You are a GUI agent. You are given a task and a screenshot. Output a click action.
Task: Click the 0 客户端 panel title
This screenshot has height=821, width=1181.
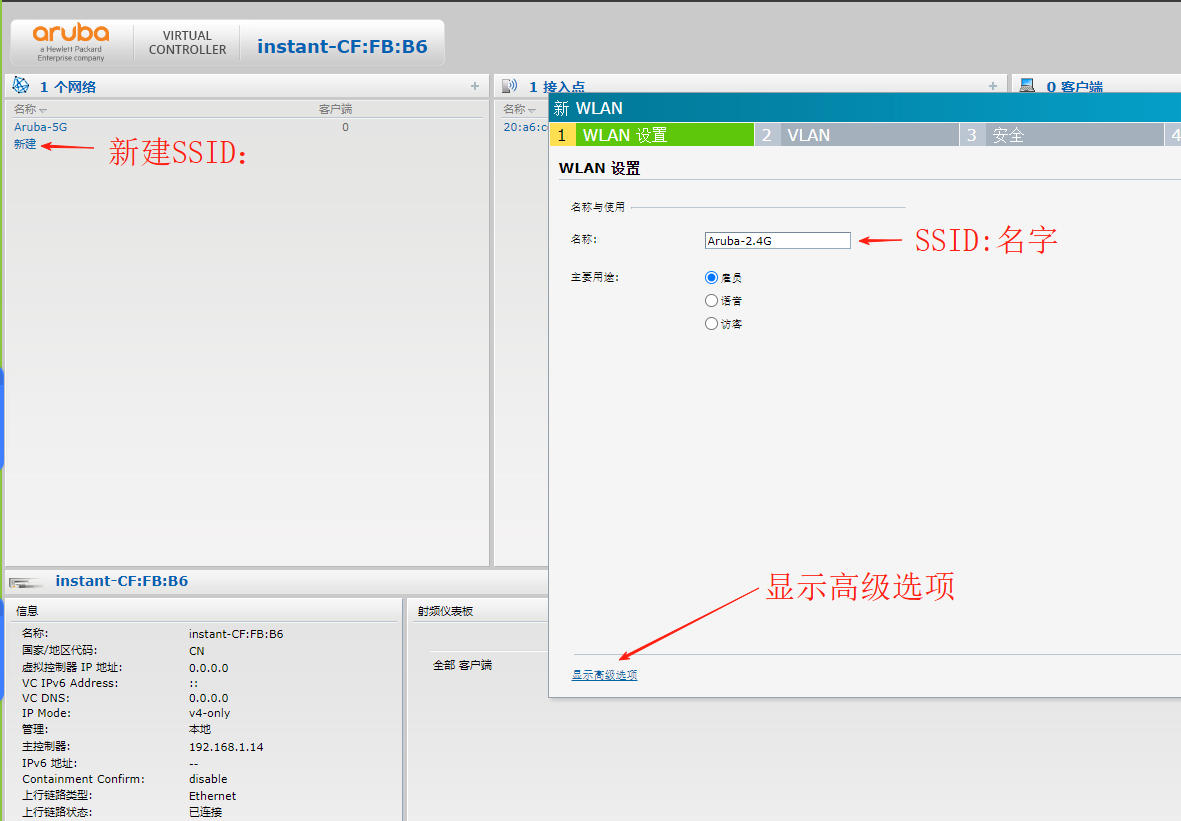[1075, 87]
